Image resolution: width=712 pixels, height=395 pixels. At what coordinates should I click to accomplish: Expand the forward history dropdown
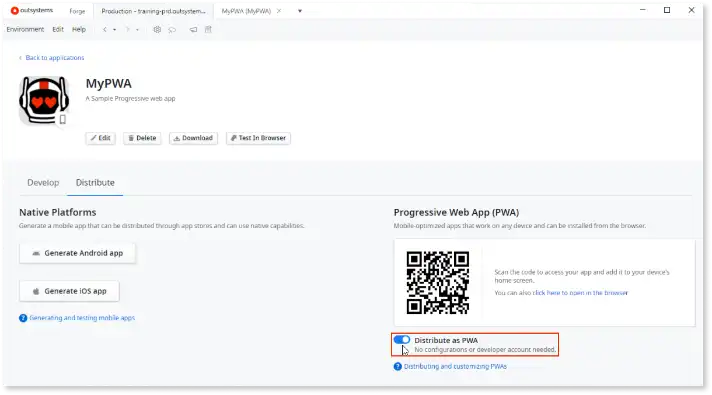(x=137, y=30)
